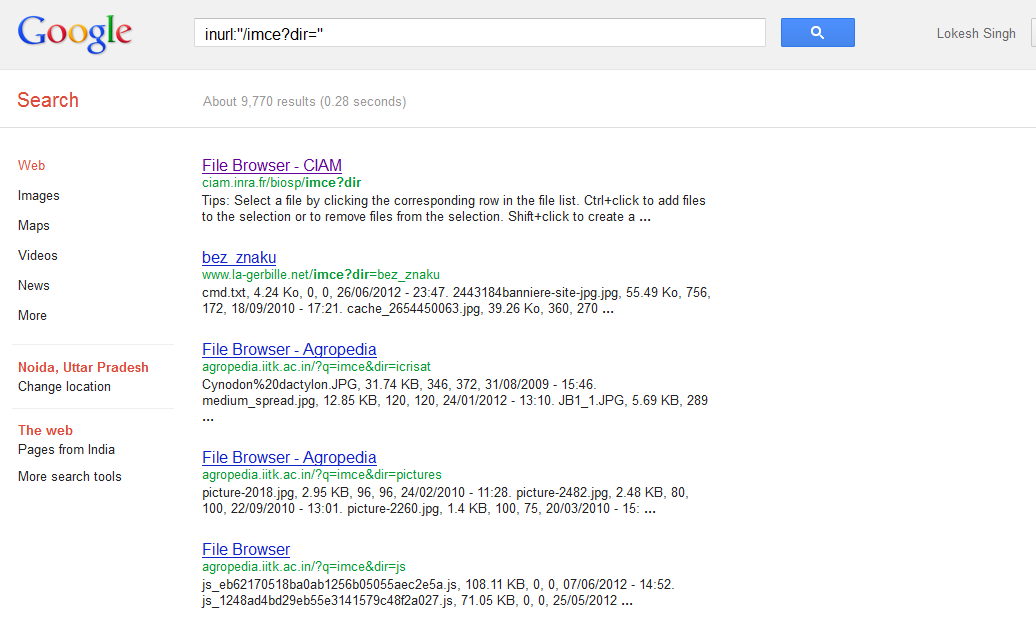Open the Google logo homepage link
Screen dimensions: 1036x617
(x=75, y=33)
